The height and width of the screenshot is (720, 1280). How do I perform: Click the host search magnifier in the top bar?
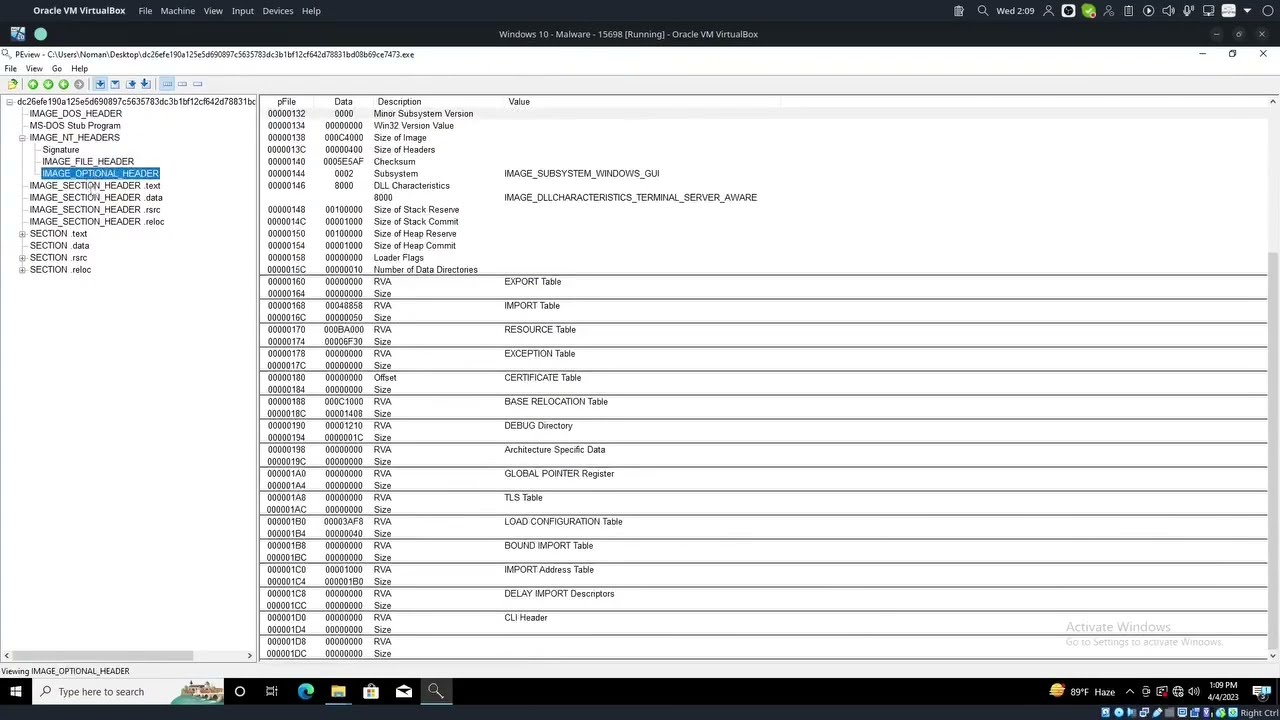click(x=983, y=11)
